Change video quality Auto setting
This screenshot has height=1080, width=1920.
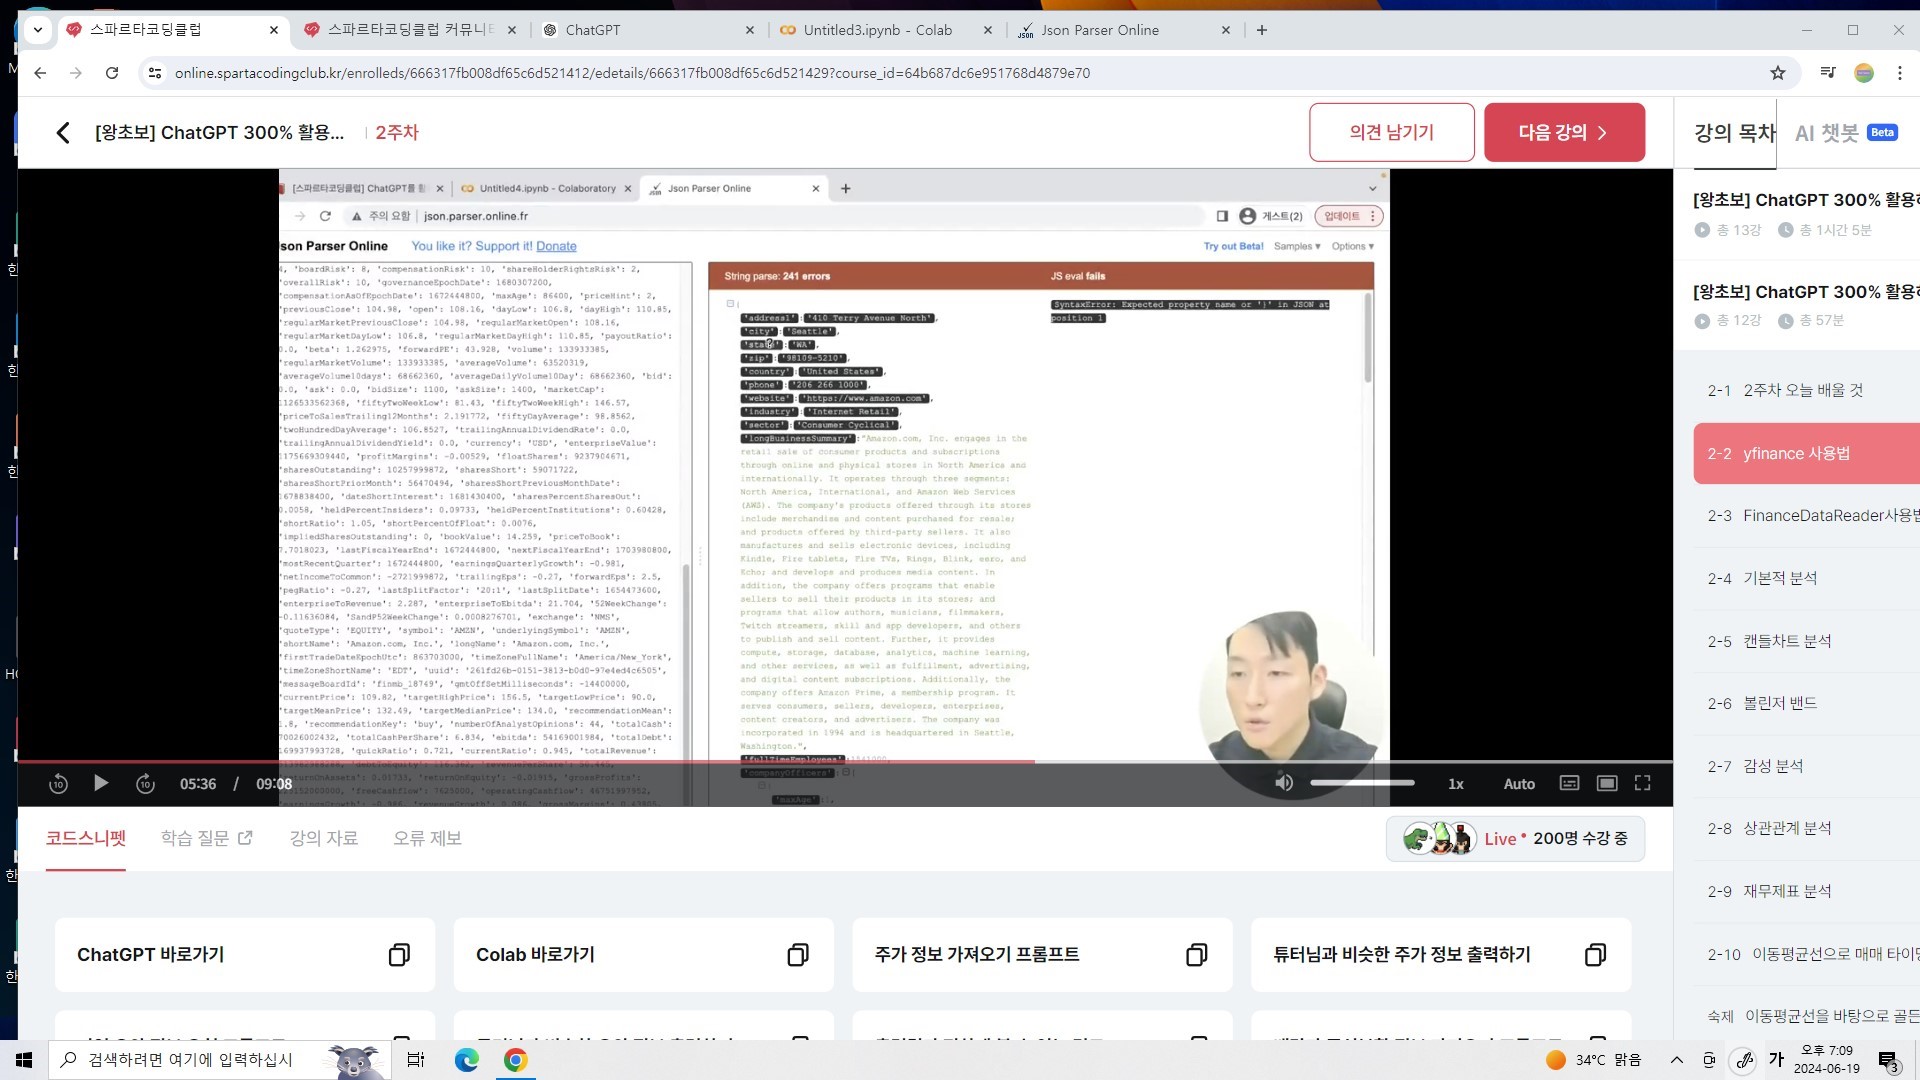point(1519,784)
